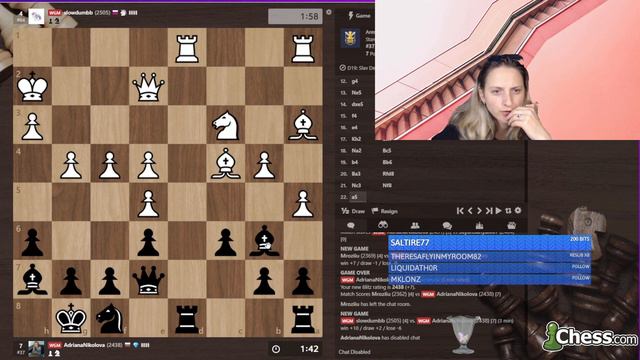Viewport: 640px width, 360px height.
Task: Flip the board orientation
Action: point(508,211)
